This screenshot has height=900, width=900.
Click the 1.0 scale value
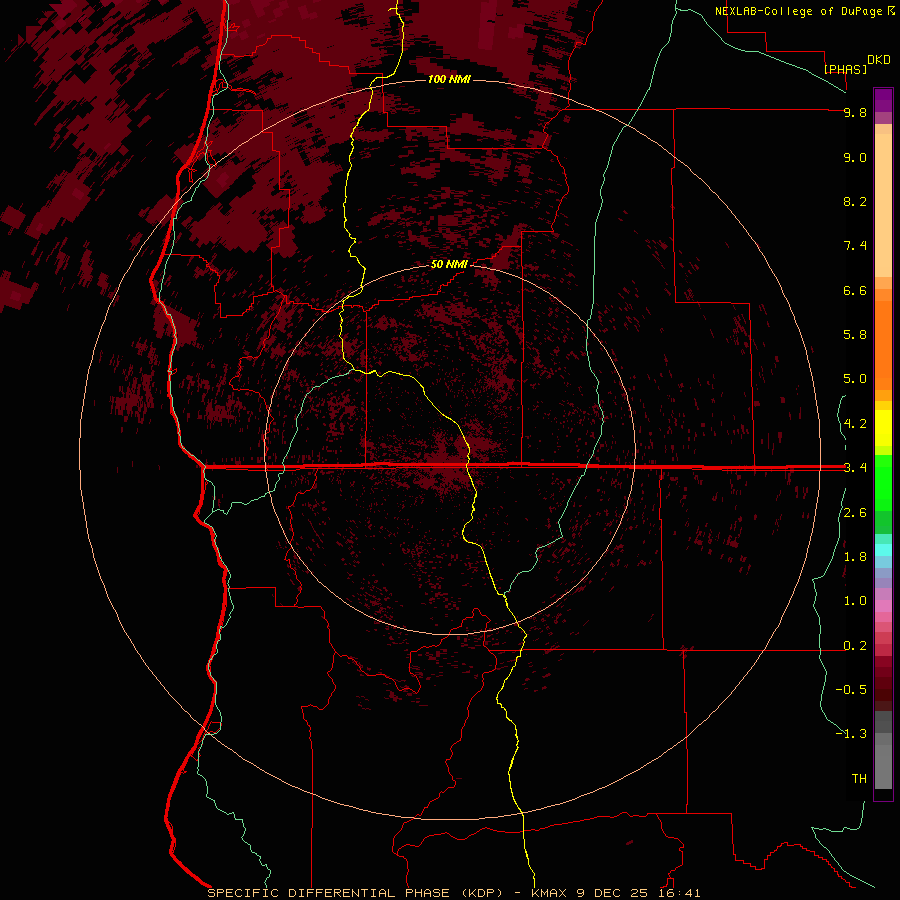855,601
